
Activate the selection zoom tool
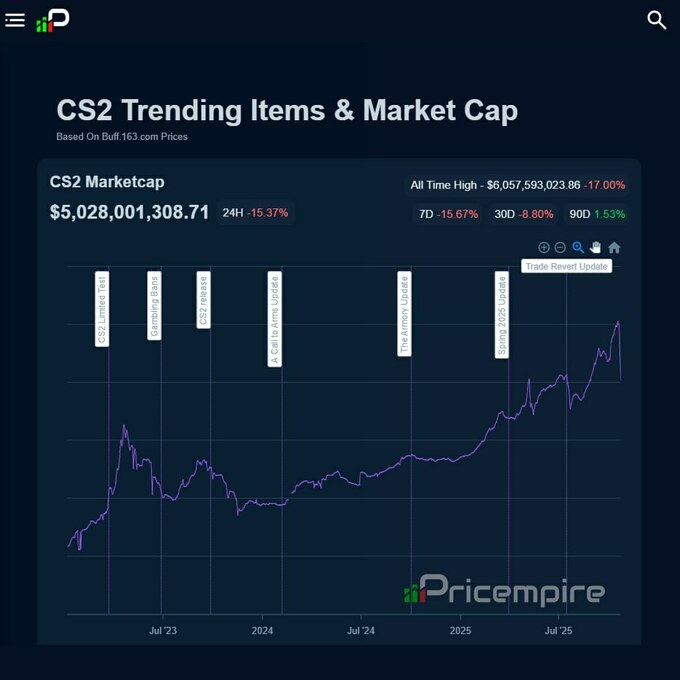coord(578,247)
